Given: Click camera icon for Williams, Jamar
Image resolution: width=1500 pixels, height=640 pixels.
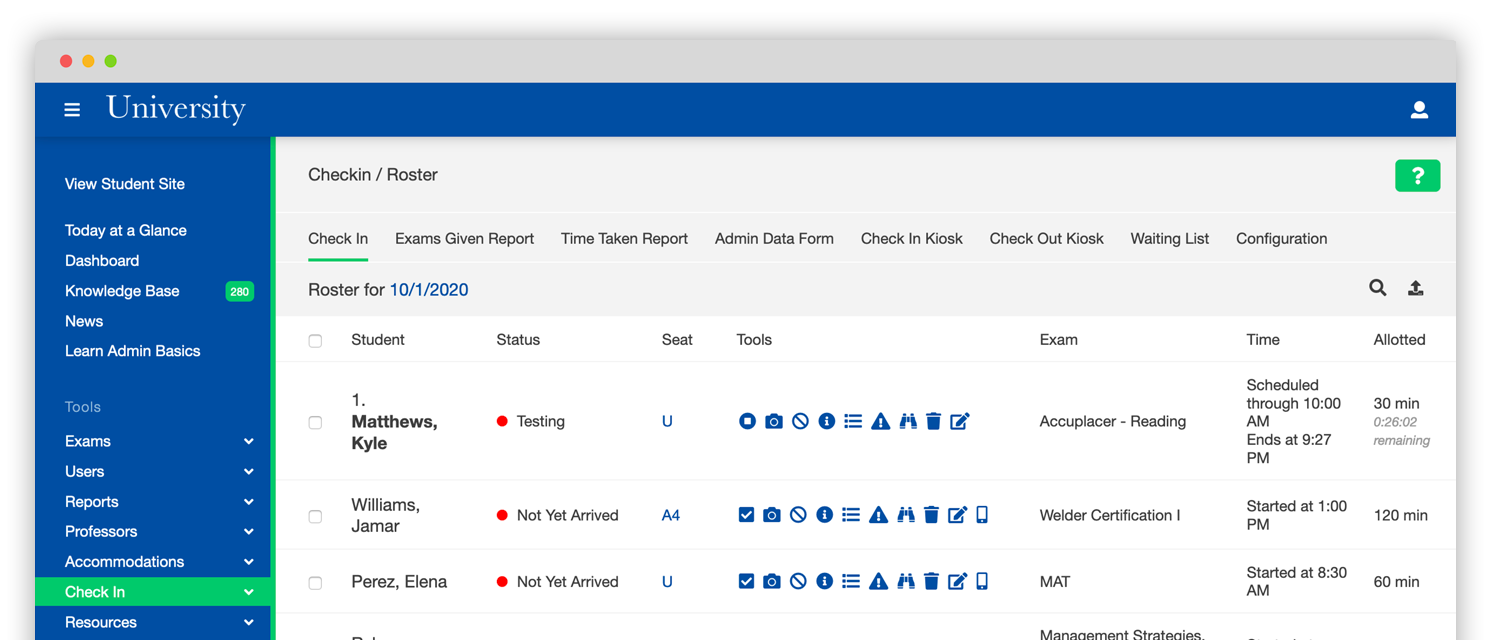Looking at the screenshot, I should [x=772, y=515].
